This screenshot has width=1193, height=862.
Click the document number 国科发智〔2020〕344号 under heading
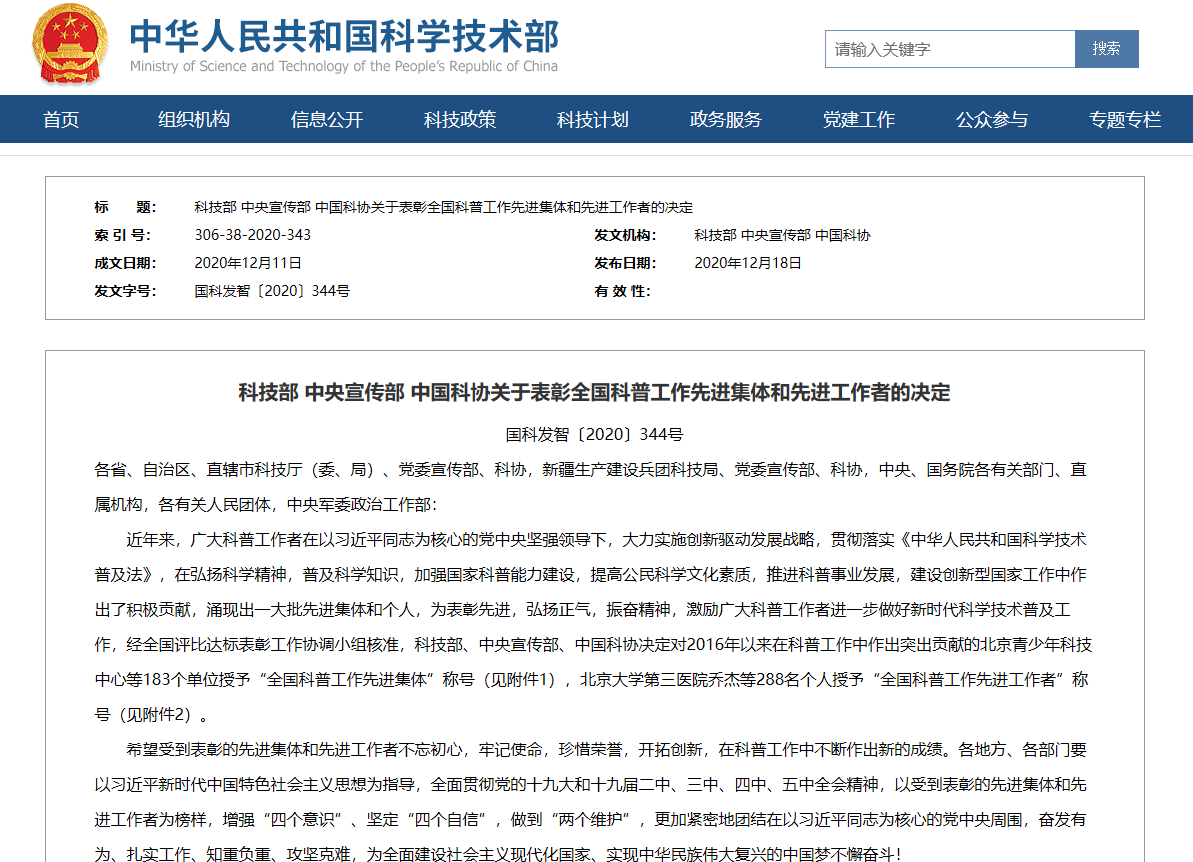(594, 435)
